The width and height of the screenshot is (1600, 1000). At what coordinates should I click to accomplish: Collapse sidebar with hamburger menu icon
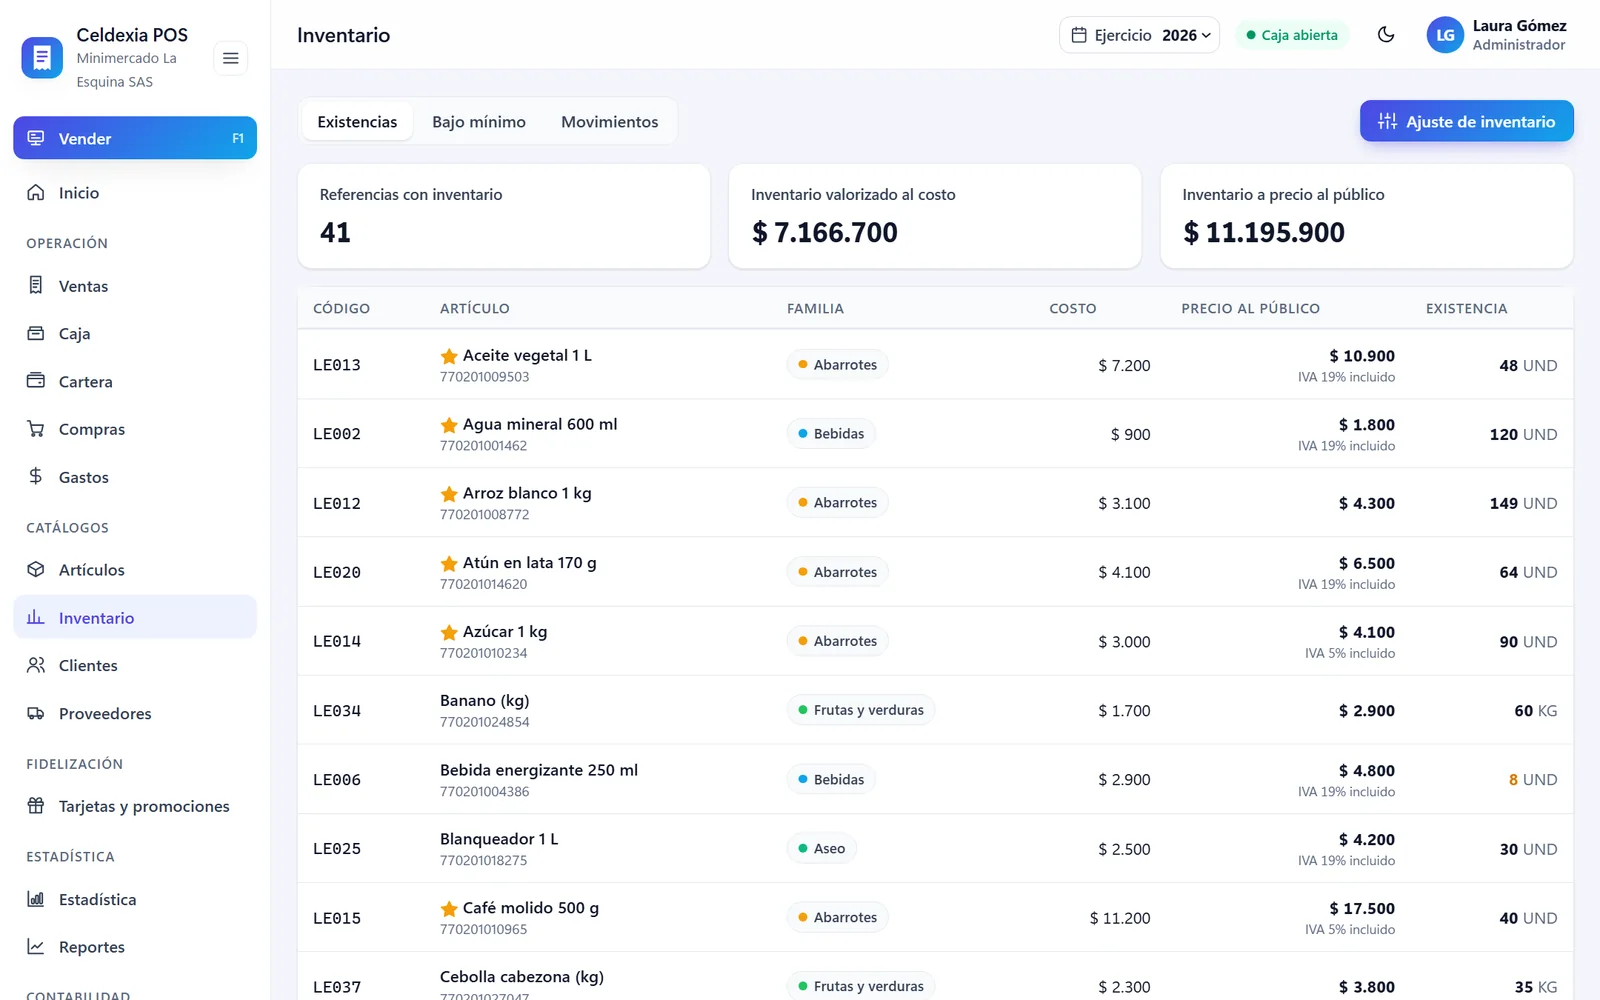coord(230,58)
